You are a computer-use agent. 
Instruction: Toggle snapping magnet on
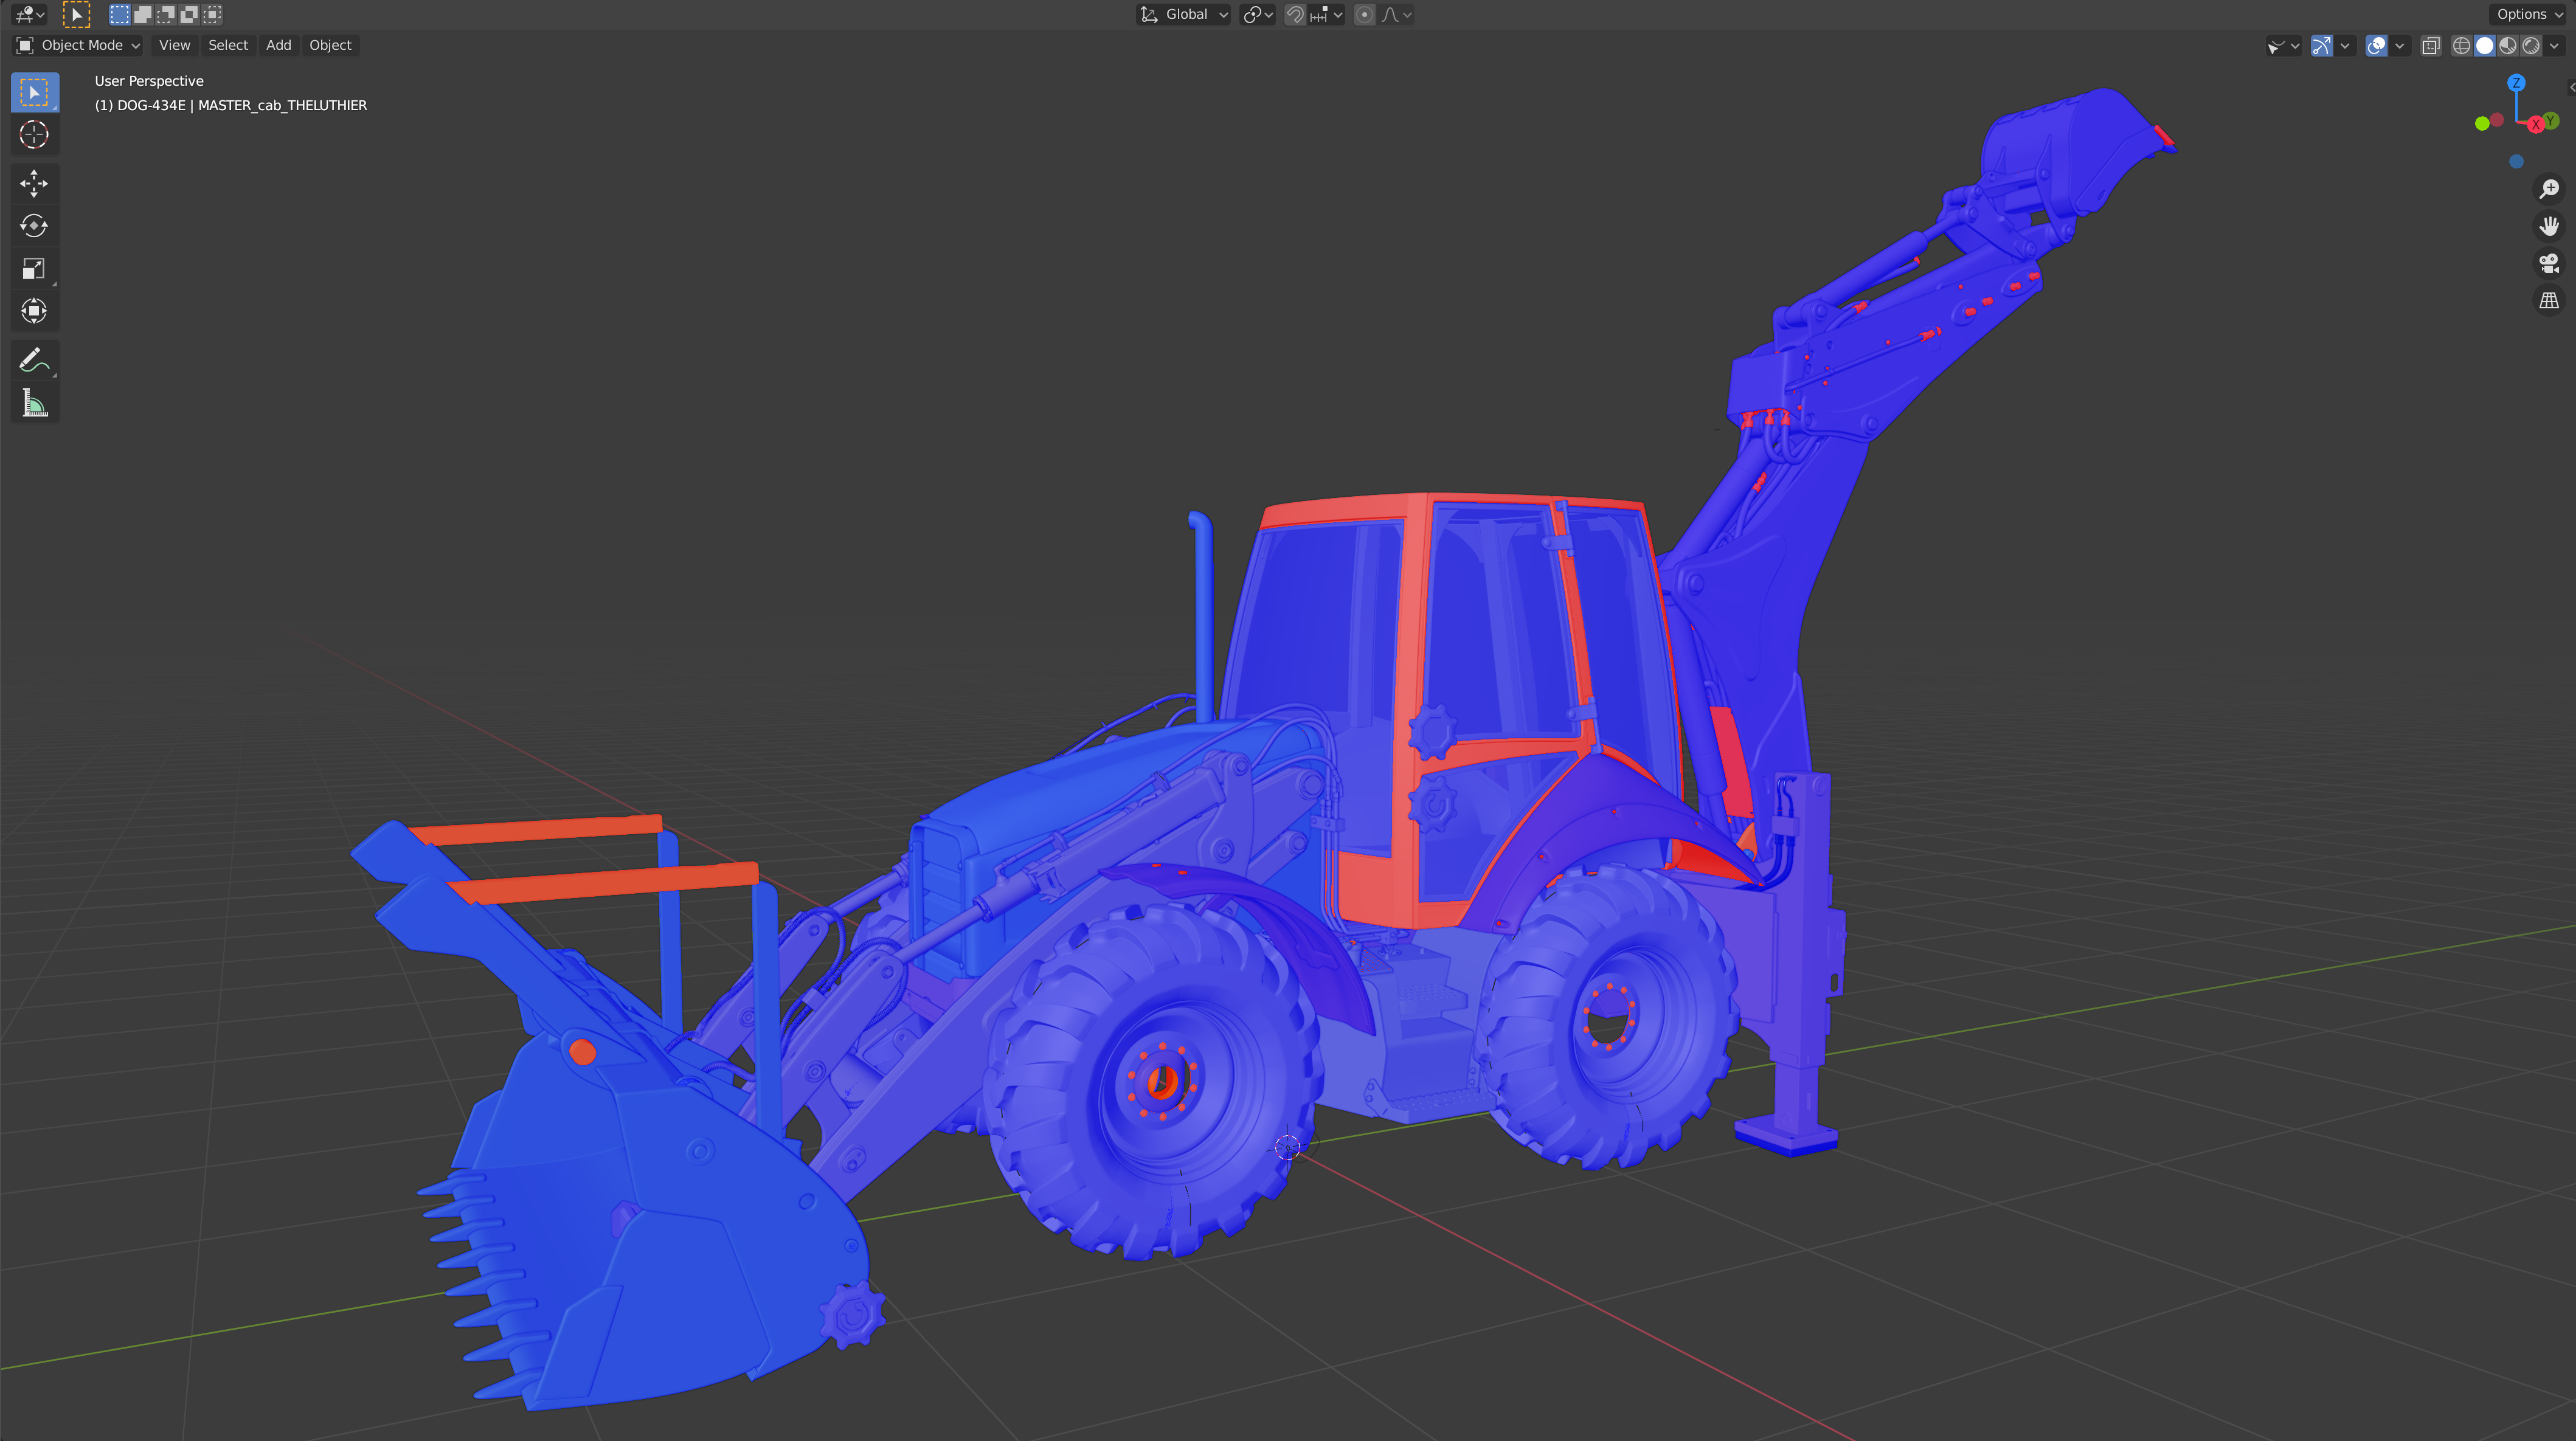click(x=1295, y=15)
